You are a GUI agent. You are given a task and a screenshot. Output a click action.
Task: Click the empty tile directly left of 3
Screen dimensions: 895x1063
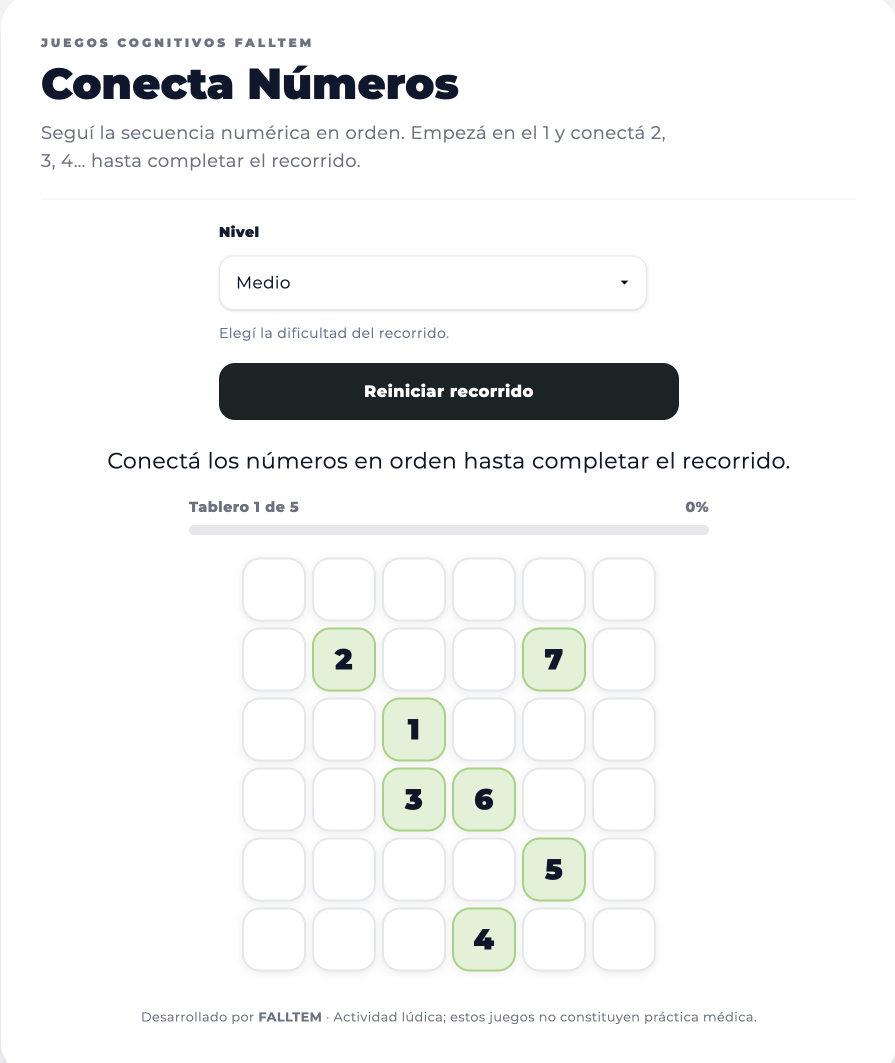click(x=344, y=799)
